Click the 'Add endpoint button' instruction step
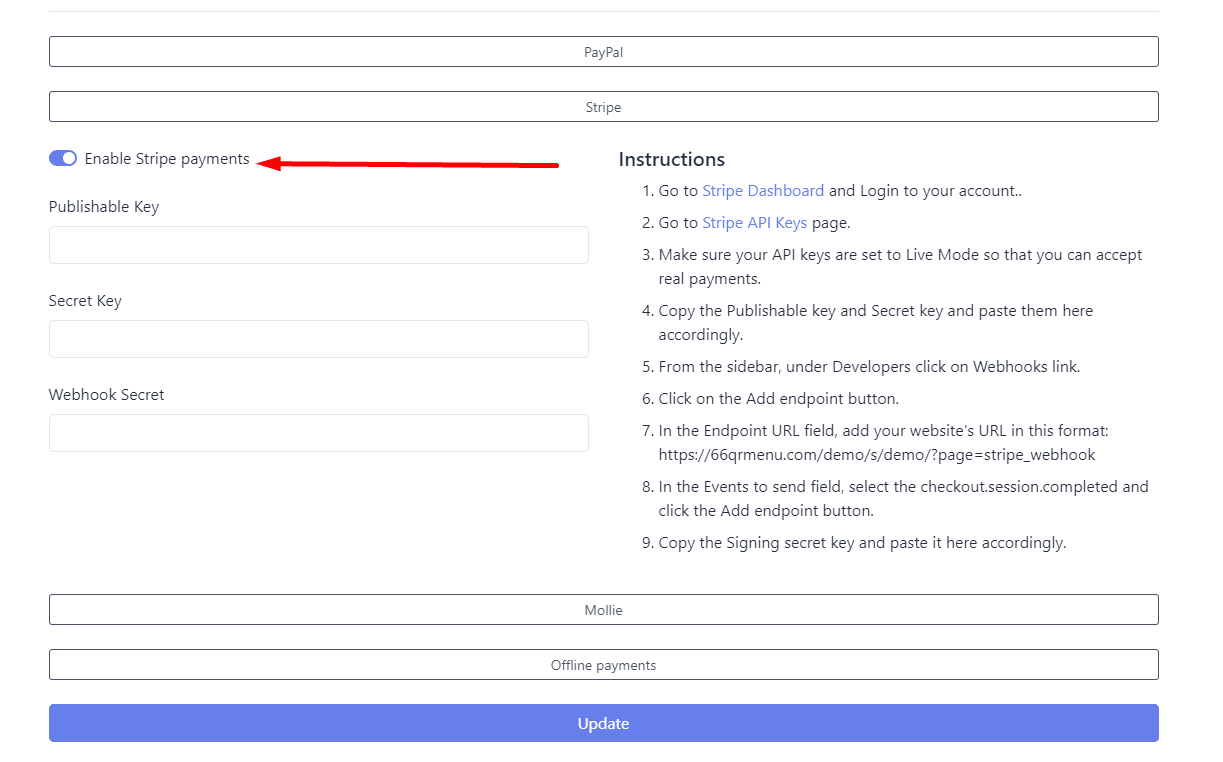 tap(778, 399)
